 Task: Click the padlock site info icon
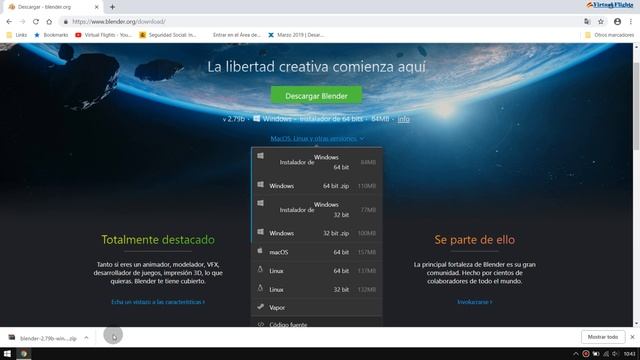point(65,22)
